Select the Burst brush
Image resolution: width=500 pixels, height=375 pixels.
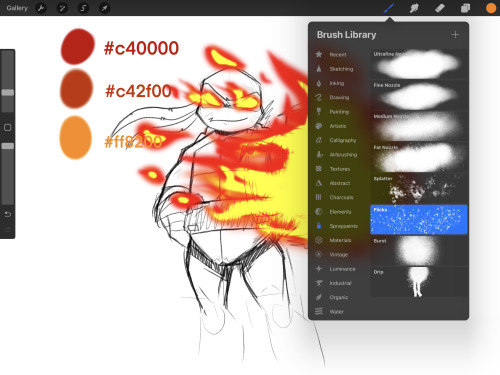419,251
